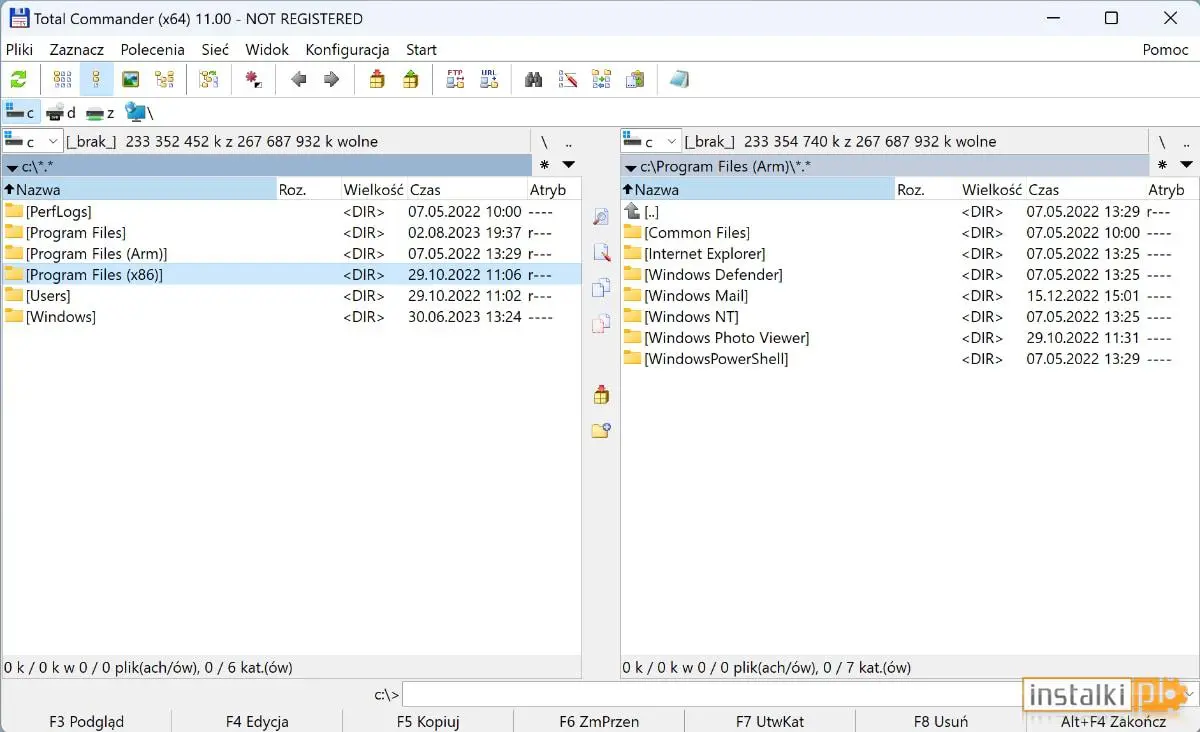This screenshot has width=1200, height=732.
Task: Click the Notepad icon in toolbar
Action: point(680,80)
